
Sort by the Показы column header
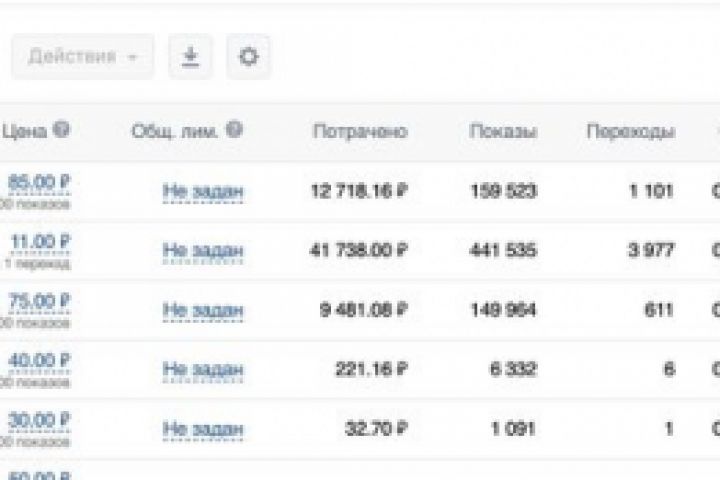[503, 131]
